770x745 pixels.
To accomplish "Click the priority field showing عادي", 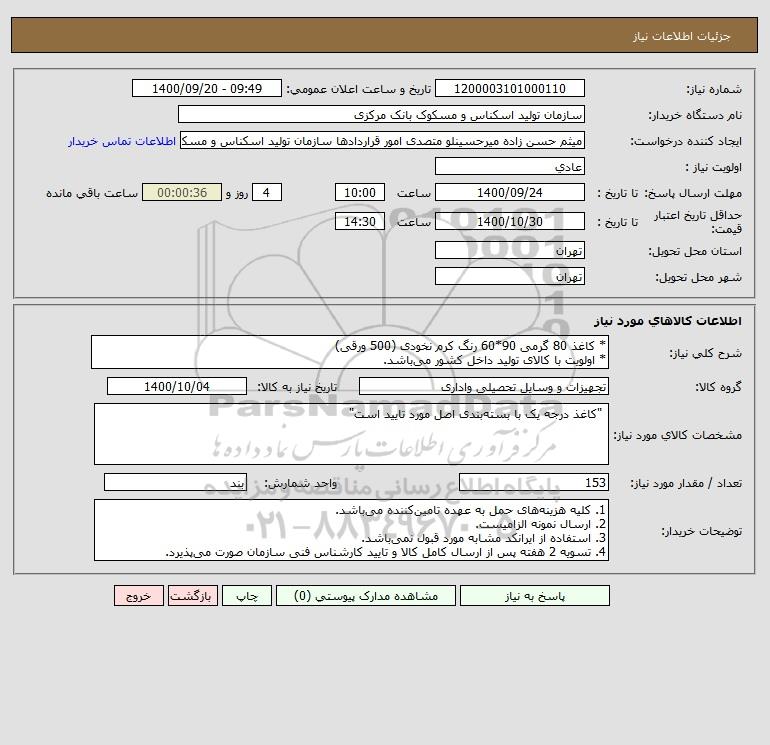I will coord(510,166).
